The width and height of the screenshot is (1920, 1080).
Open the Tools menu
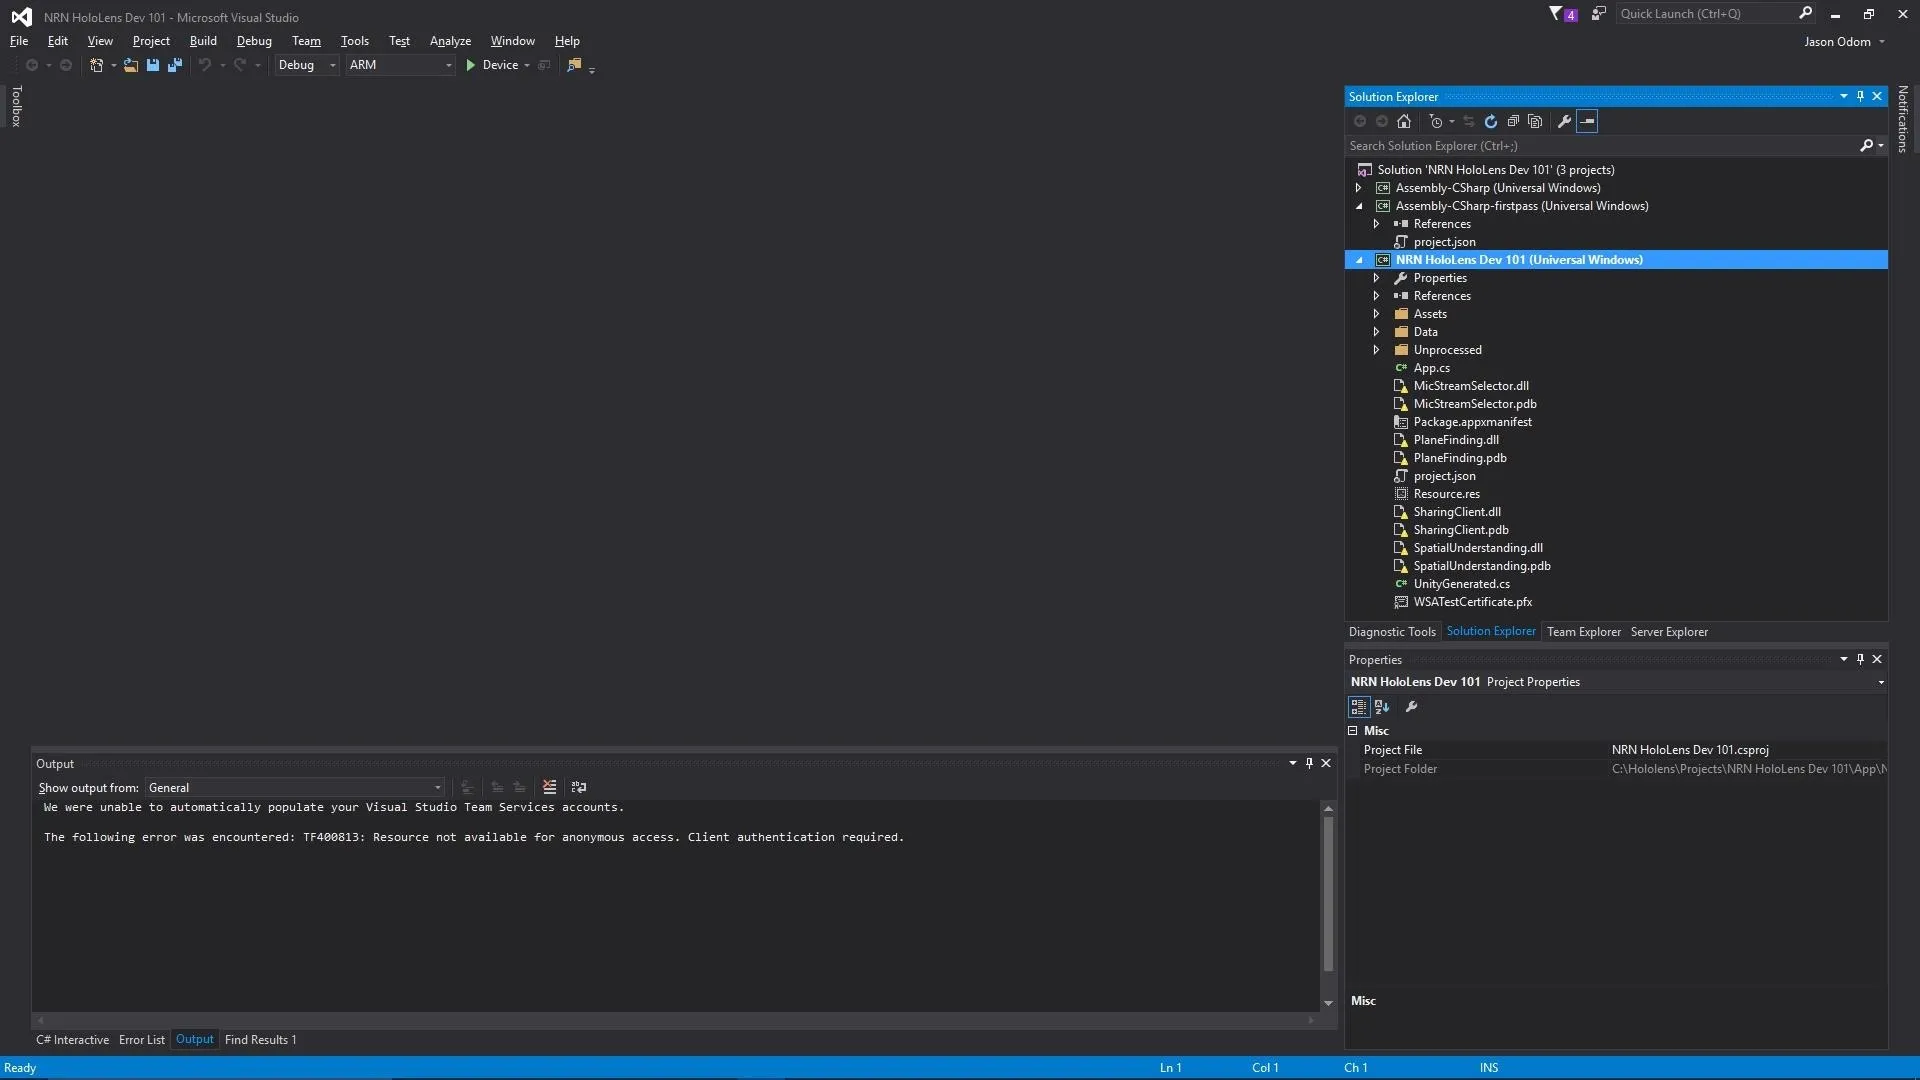[x=354, y=41]
